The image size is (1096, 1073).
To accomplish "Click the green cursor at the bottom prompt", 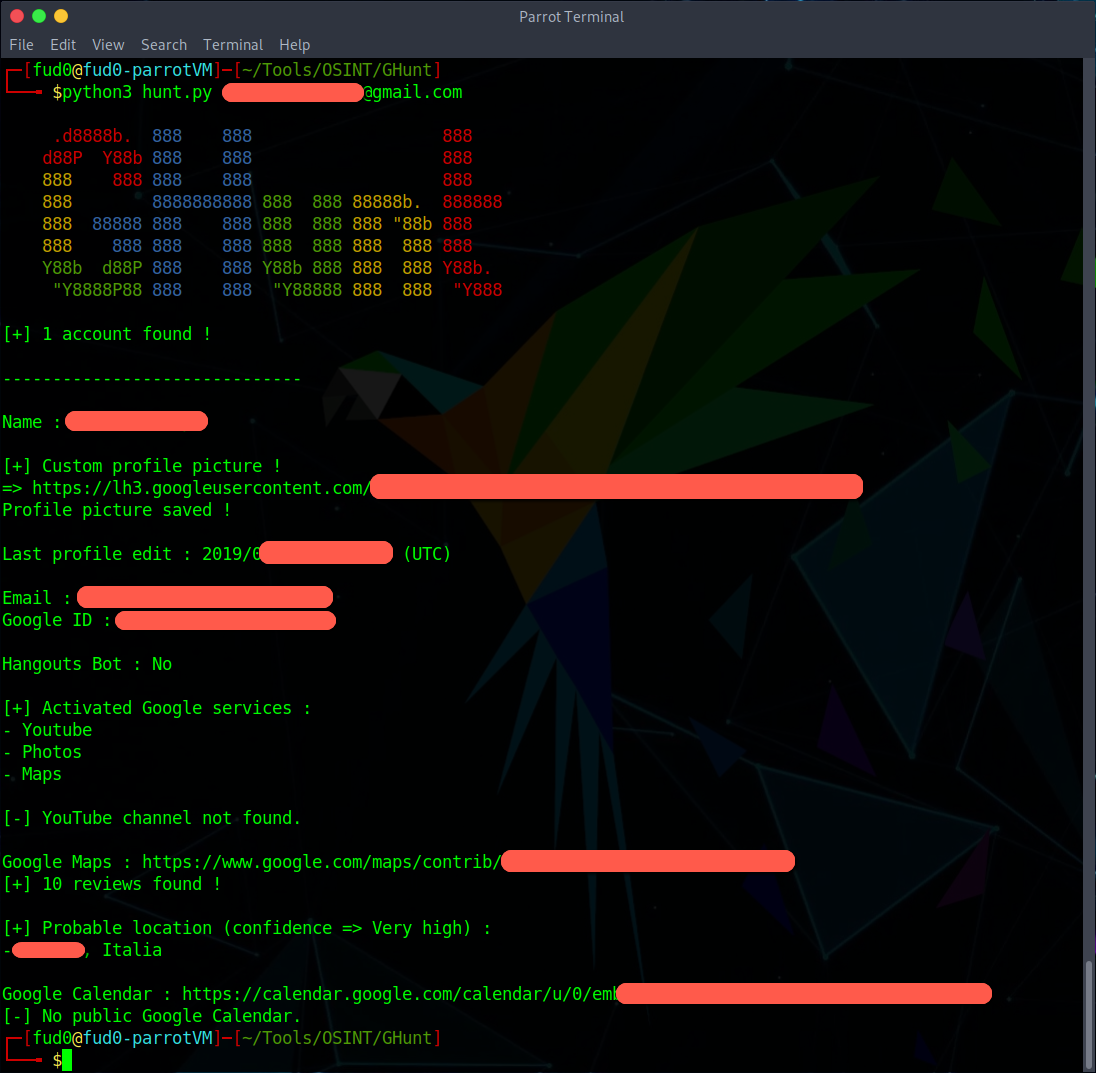I will tap(67, 1060).
